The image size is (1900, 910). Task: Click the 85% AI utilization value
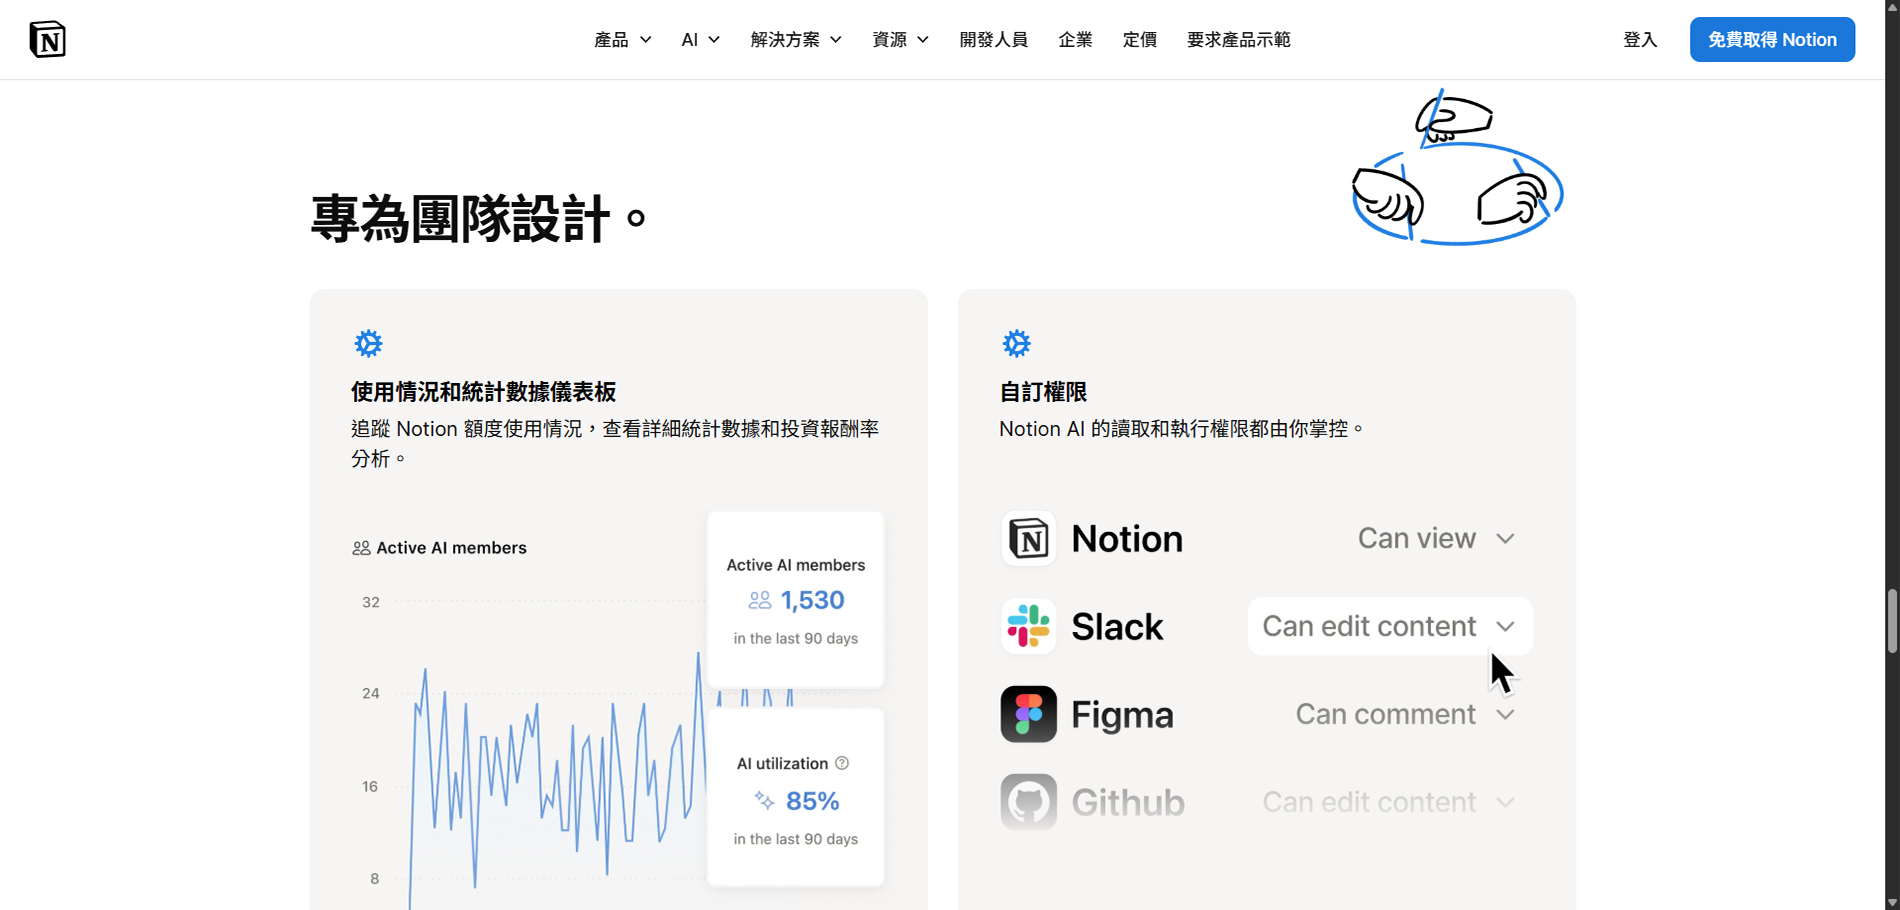coord(812,801)
